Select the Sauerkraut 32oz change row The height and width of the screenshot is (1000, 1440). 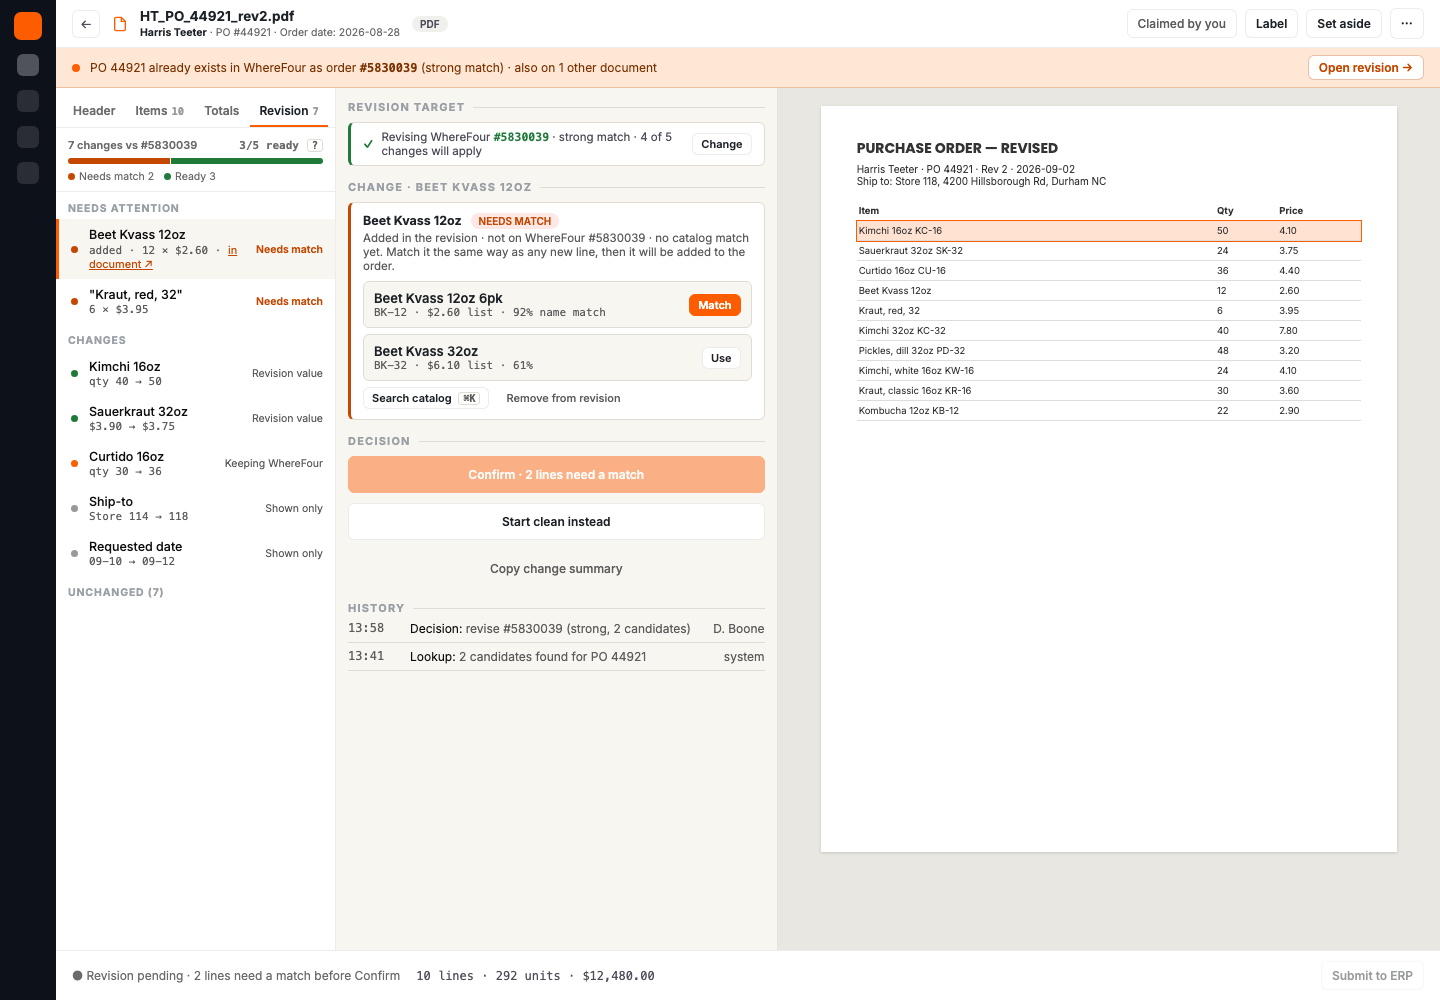click(196, 418)
